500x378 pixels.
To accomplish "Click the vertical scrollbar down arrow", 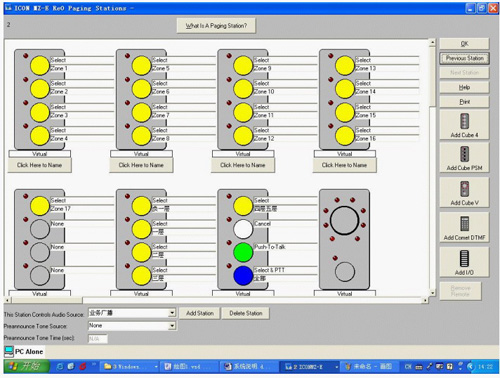I will point(432,293).
